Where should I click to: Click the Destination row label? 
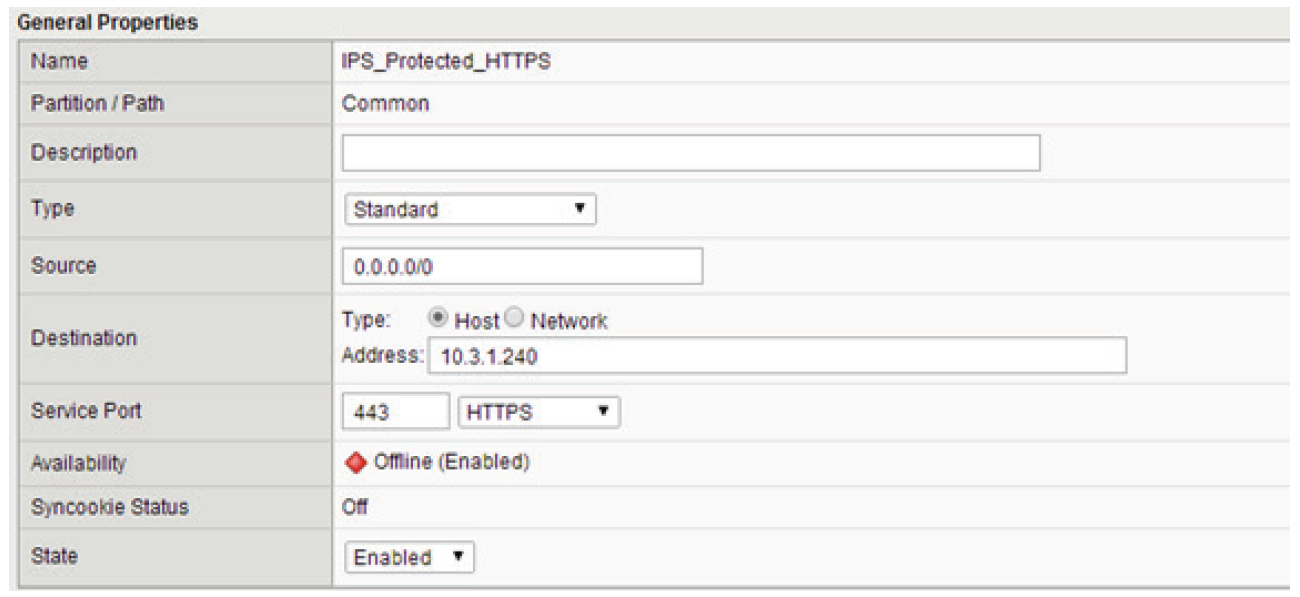(84, 338)
